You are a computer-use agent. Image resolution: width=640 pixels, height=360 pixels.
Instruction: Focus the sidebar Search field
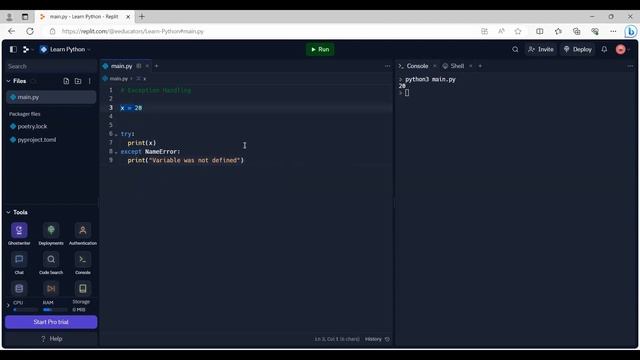[x=51, y=66]
